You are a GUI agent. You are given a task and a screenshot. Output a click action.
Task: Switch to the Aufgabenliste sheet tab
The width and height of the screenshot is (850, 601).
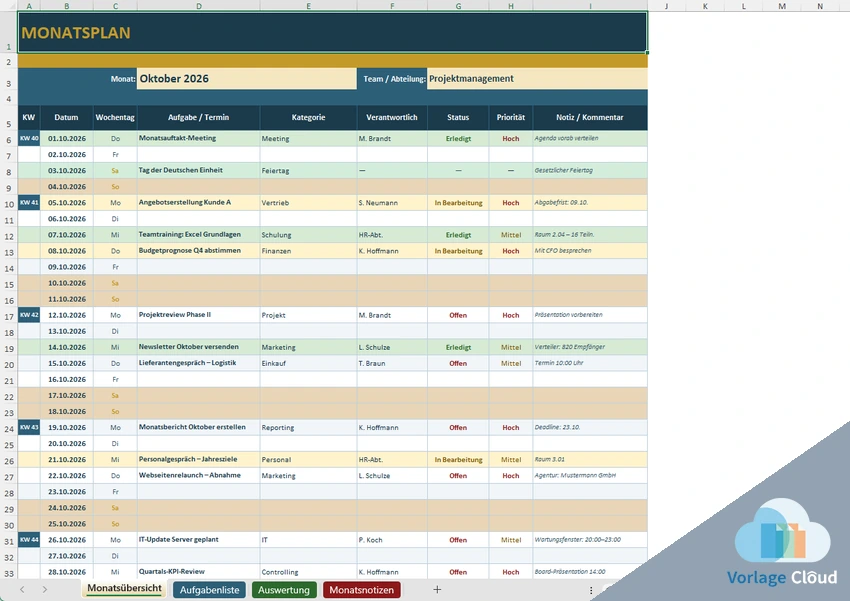tap(209, 590)
